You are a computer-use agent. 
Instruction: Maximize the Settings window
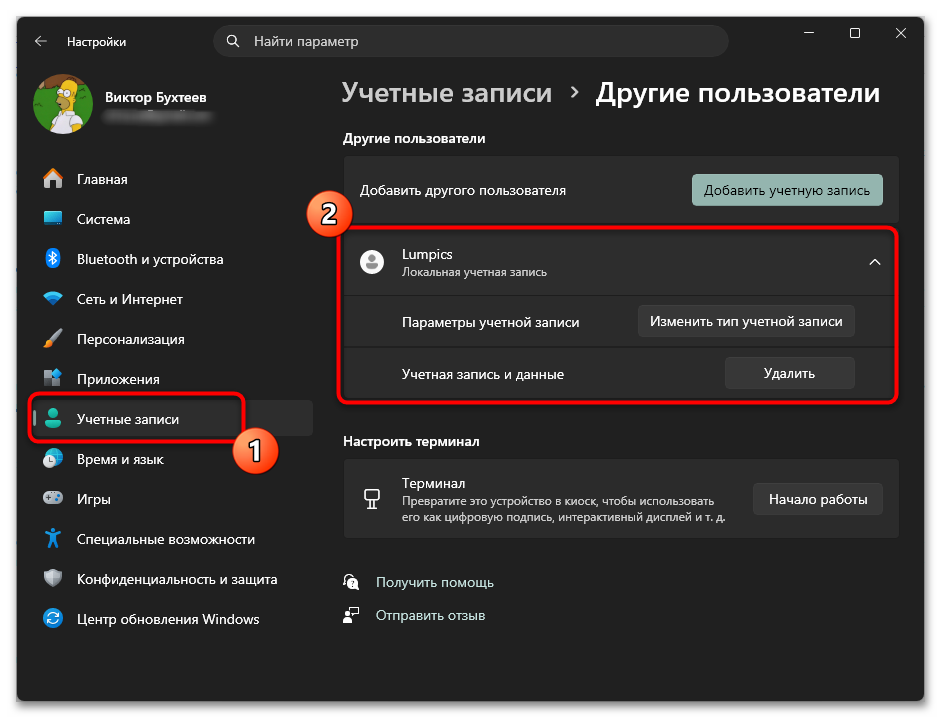(855, 32)
